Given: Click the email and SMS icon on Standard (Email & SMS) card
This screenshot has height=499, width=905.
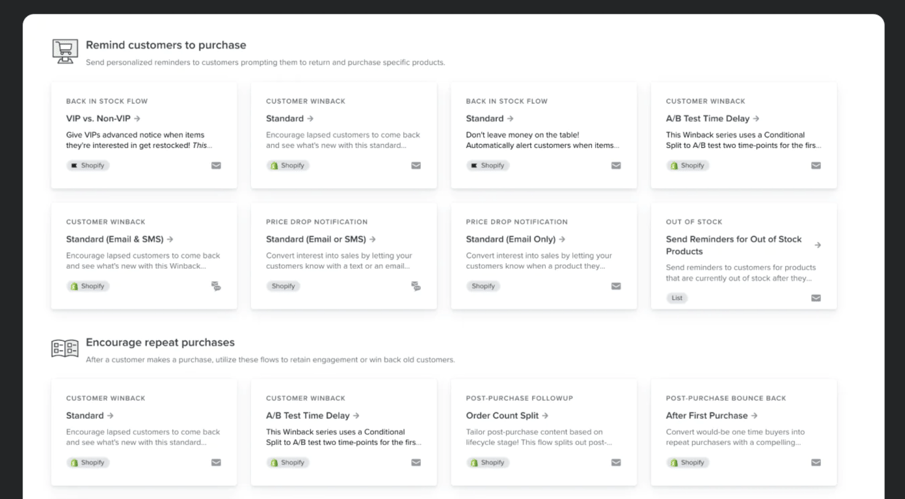Looking at the screenshot, I should point(216,286).
